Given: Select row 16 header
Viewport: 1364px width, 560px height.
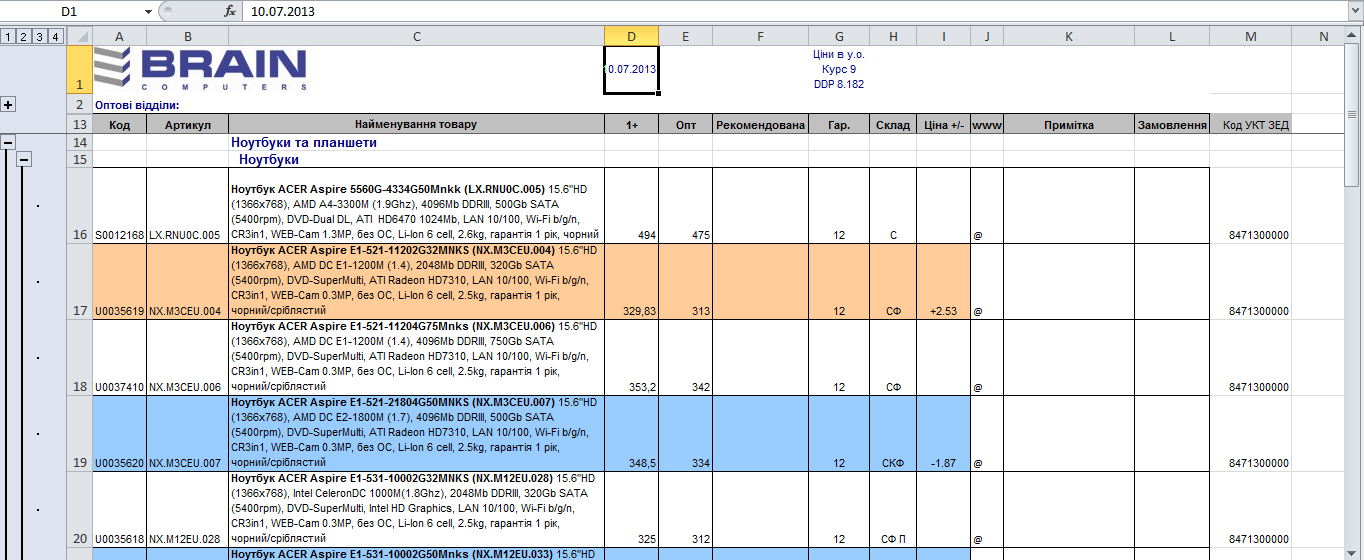Looking at the screenshot, I should pyautogui.click(x=80, y=206).
